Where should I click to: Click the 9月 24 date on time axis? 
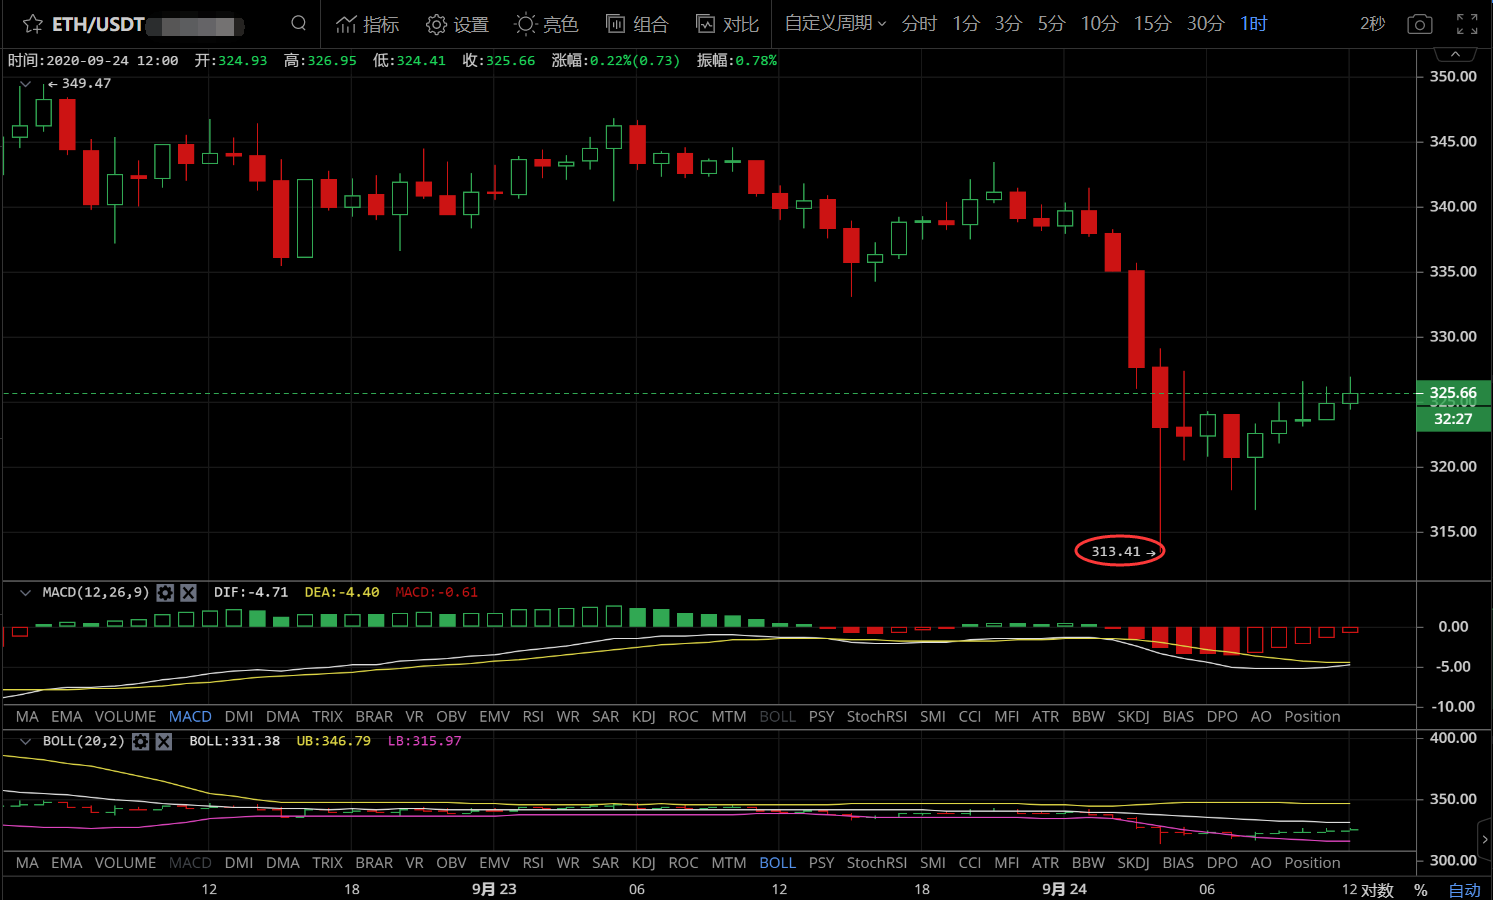[x=1064, y=889]
